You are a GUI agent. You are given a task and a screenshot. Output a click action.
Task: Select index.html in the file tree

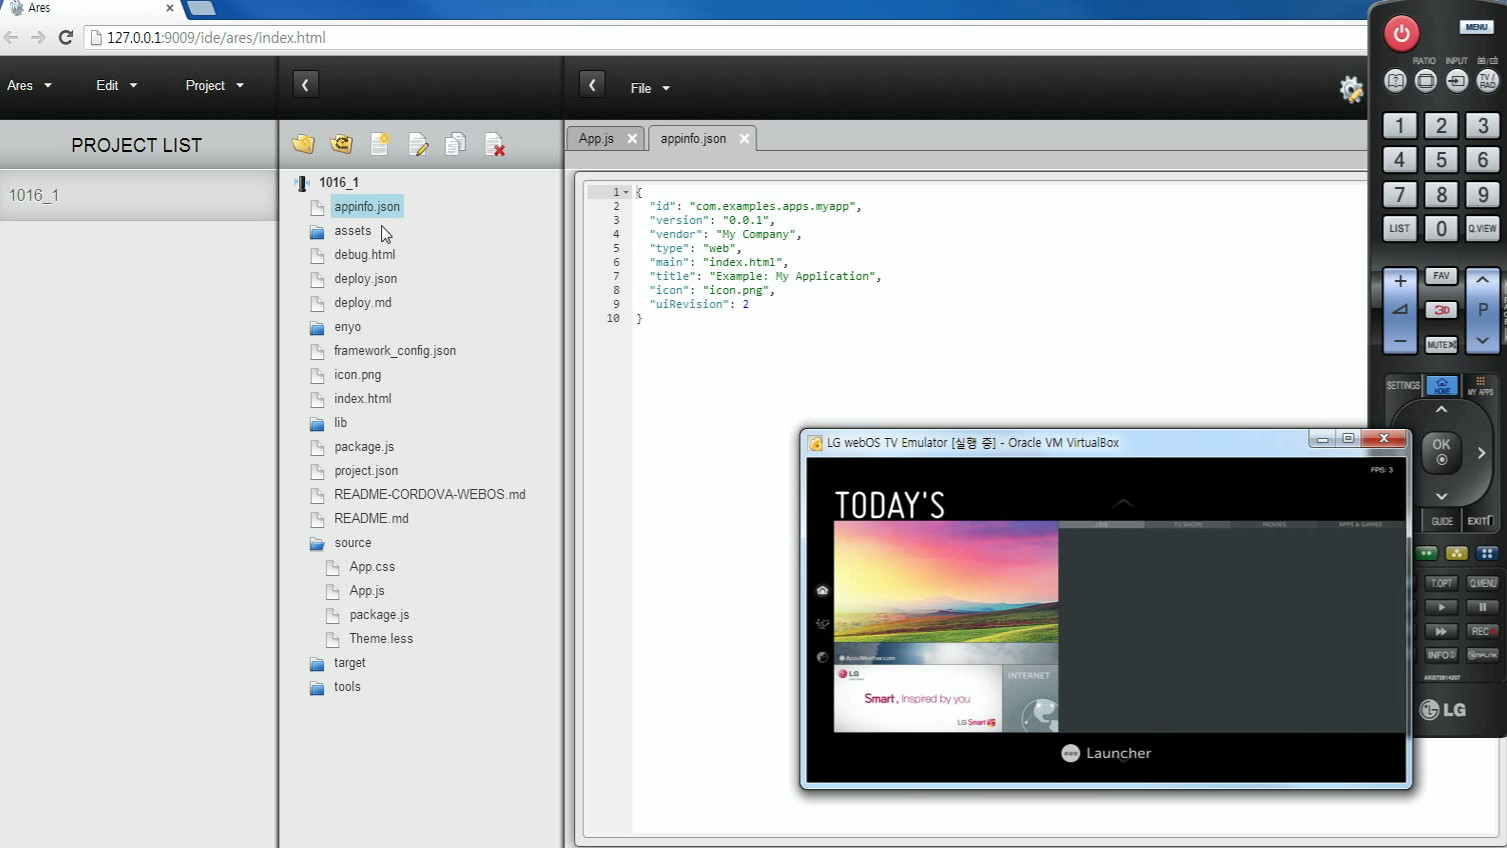point(362,399)
